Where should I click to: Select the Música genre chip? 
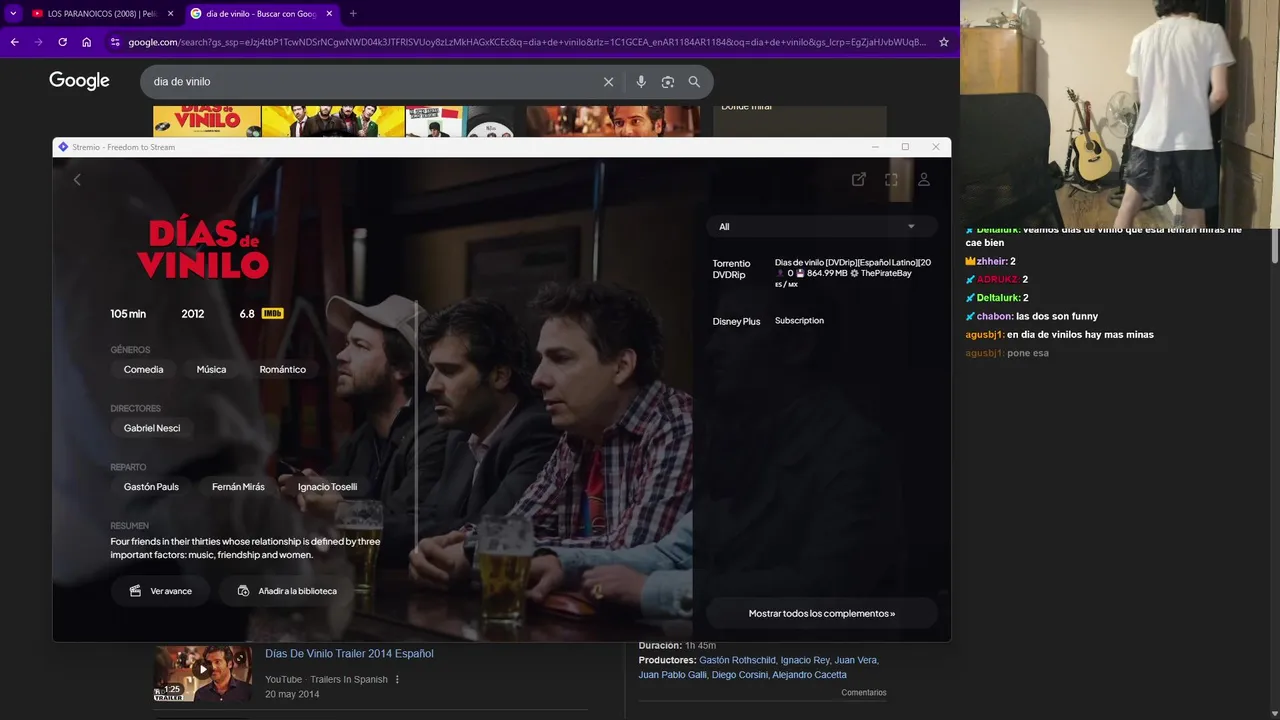click(211, 370)
